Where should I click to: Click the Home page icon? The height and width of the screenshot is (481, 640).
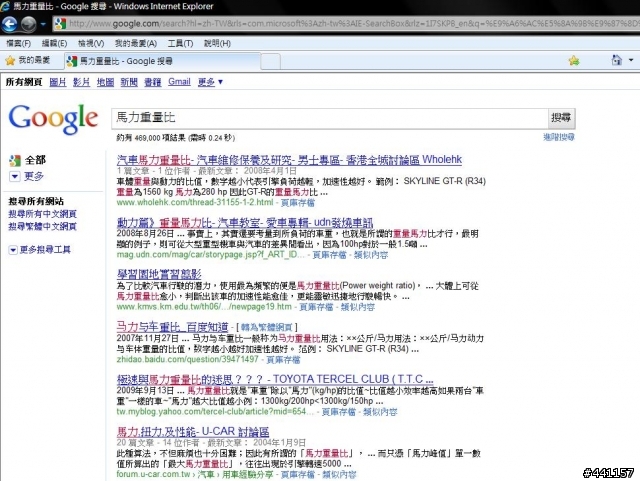(617, 60)
